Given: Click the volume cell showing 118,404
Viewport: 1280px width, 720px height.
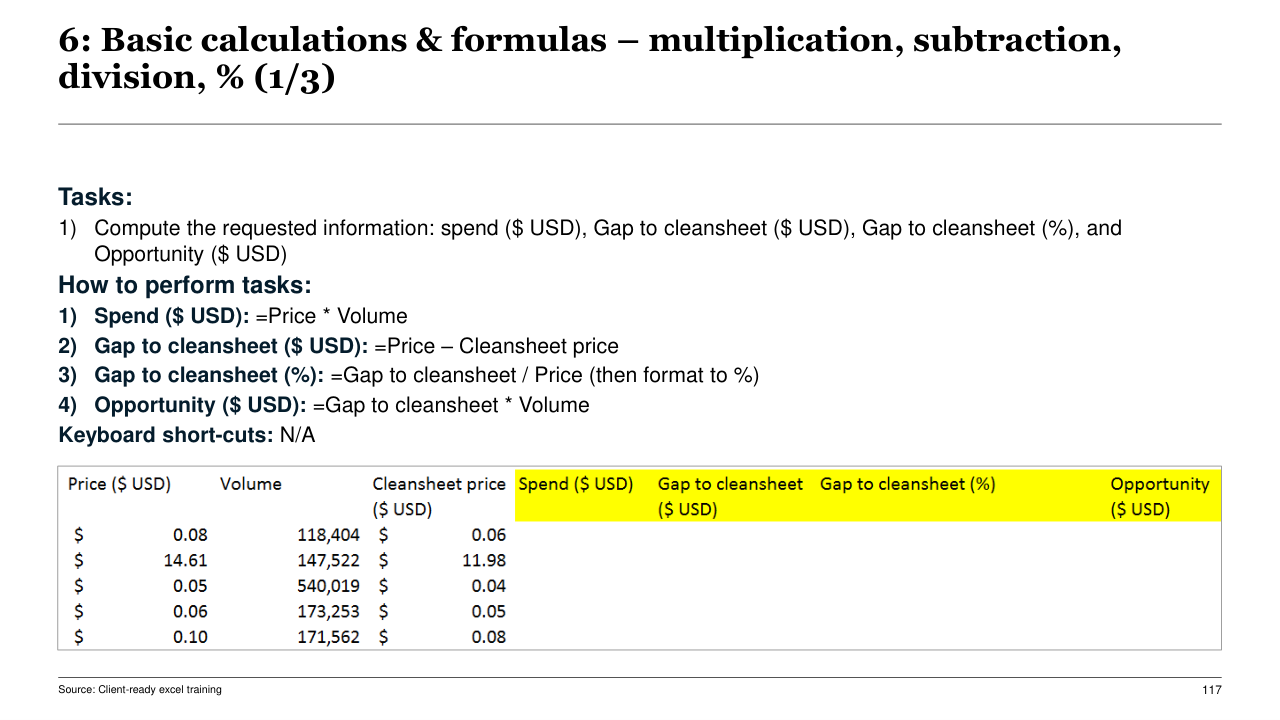Looking at the screenshot, I should [x=328, y=535].
